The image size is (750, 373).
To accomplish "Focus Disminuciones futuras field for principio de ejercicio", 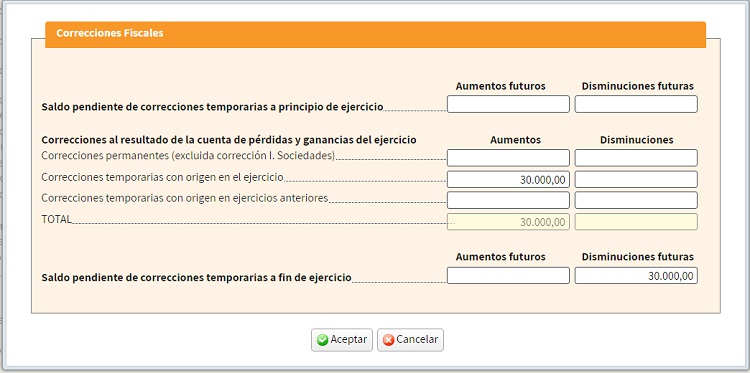I will [636, 104].
